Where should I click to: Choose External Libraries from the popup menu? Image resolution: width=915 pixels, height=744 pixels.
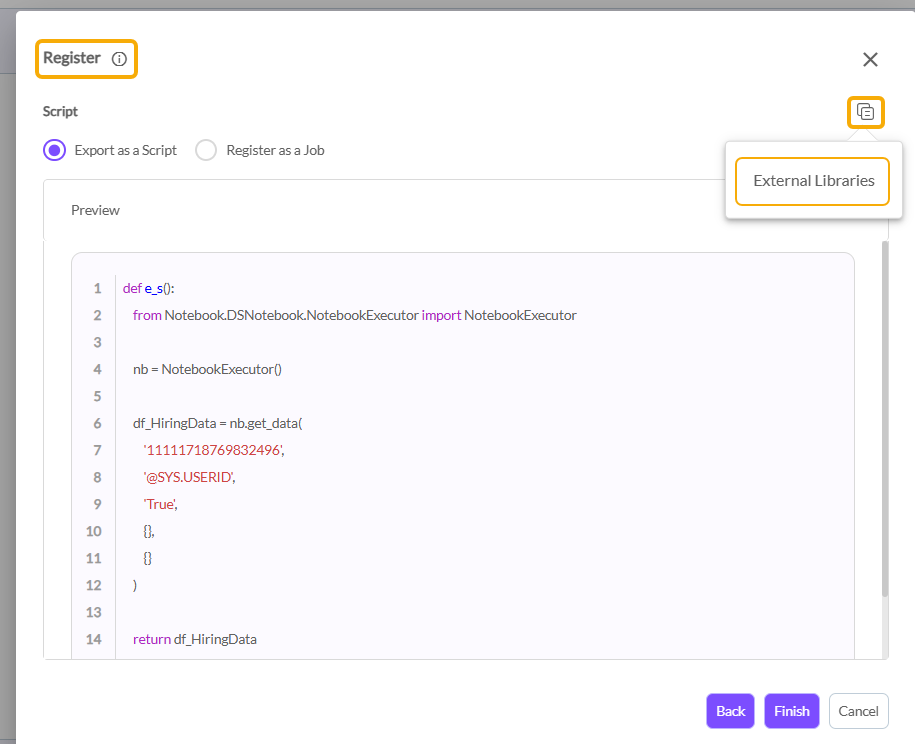coord(813,181)
